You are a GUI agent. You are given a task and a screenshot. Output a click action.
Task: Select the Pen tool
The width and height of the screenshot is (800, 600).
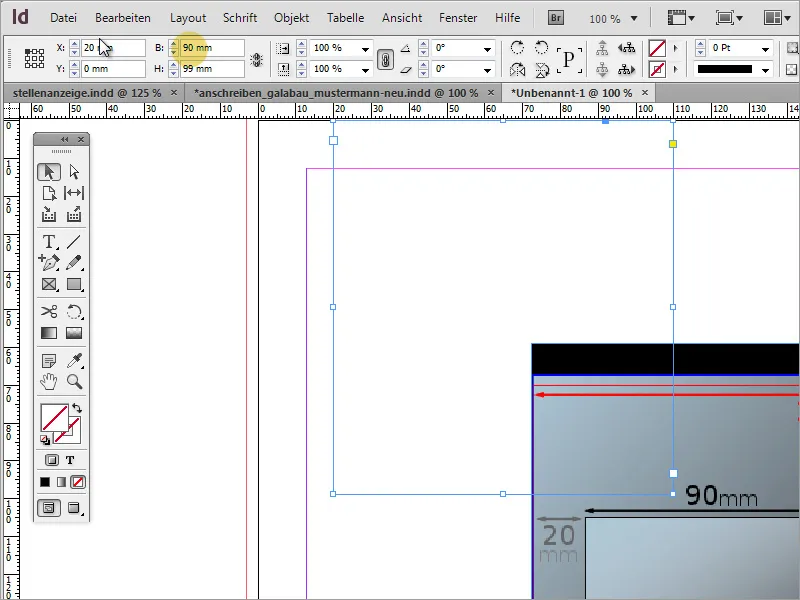coord(49,263)
